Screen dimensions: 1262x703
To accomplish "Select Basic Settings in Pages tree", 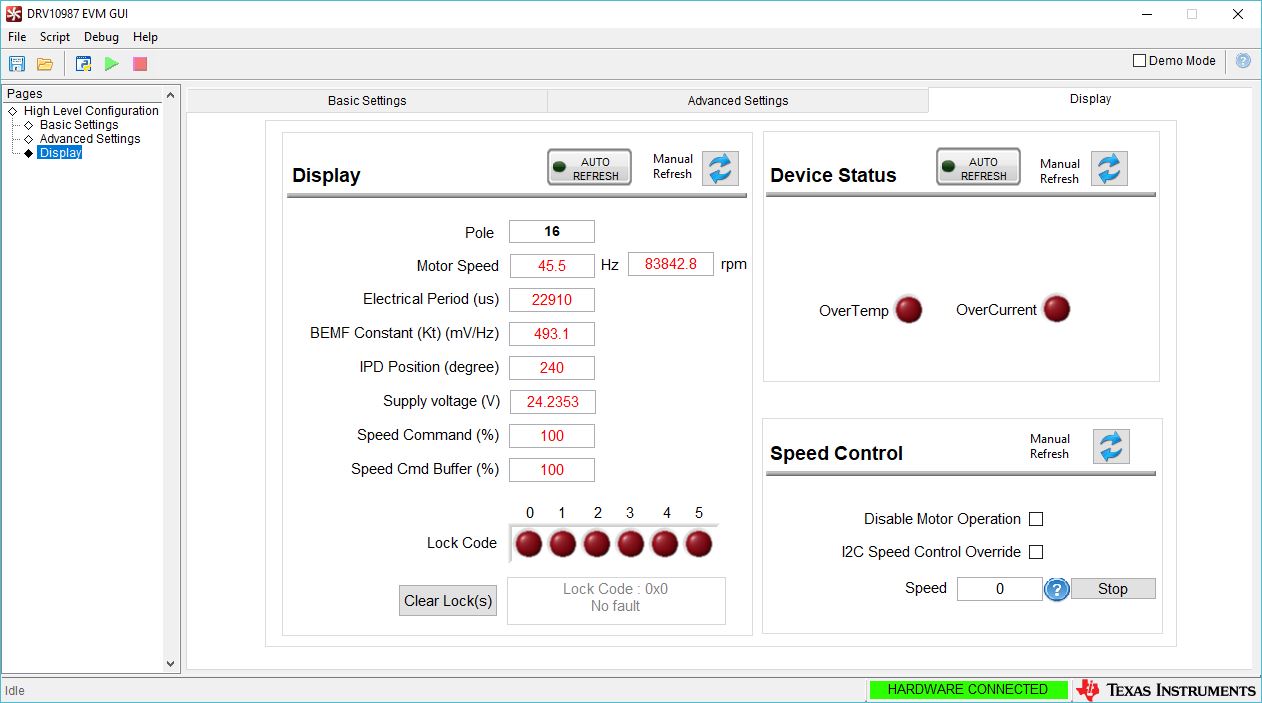I will 79,125.
